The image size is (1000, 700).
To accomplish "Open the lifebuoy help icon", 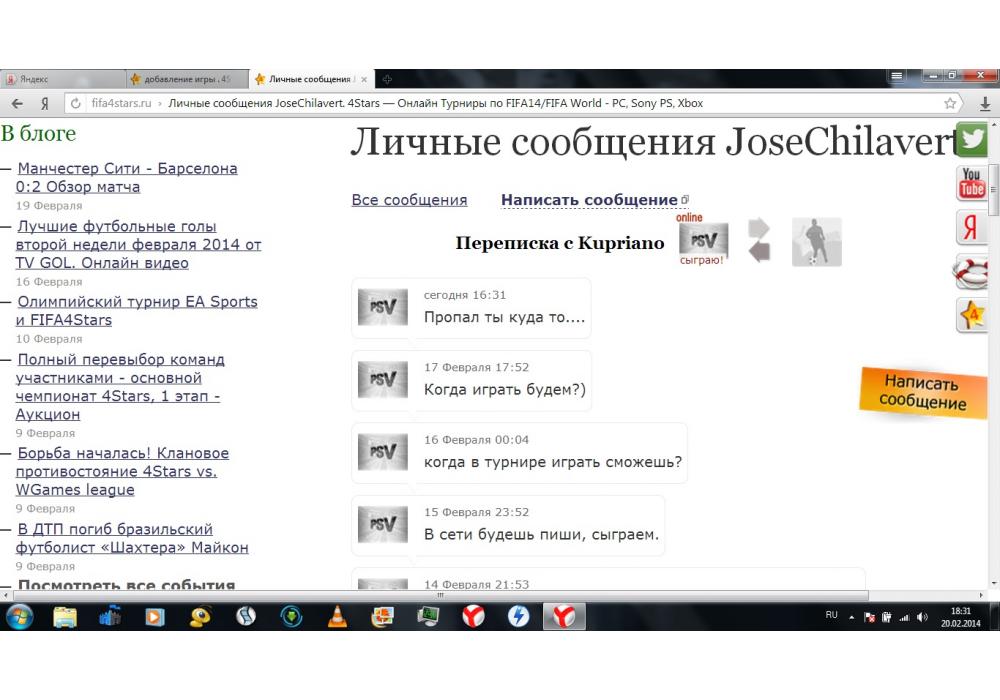I will pyautogui.click(x=972, y=272).
